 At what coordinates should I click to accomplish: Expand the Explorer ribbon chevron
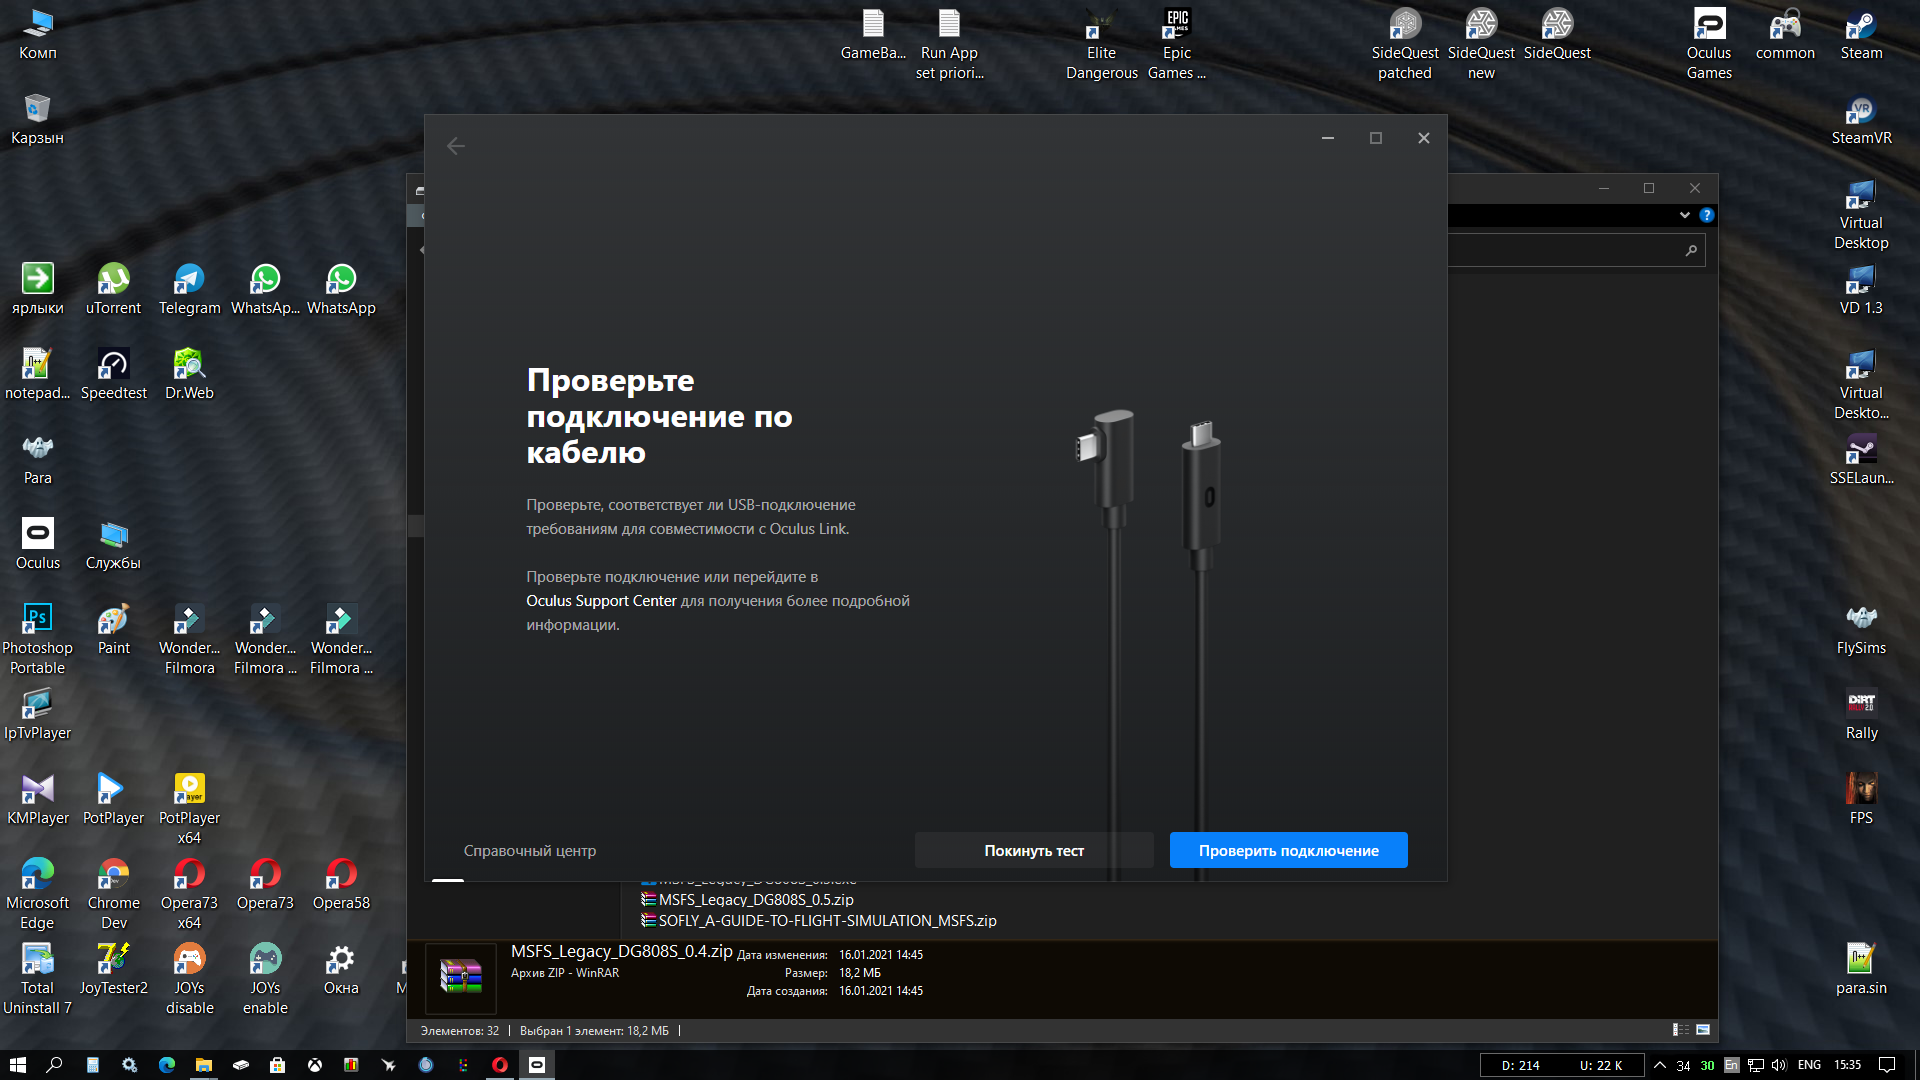(1685, 215)
